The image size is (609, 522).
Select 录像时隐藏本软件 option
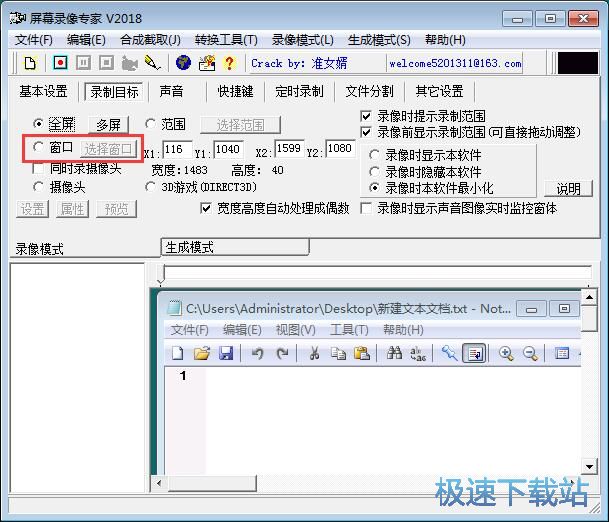pos(374,171)
